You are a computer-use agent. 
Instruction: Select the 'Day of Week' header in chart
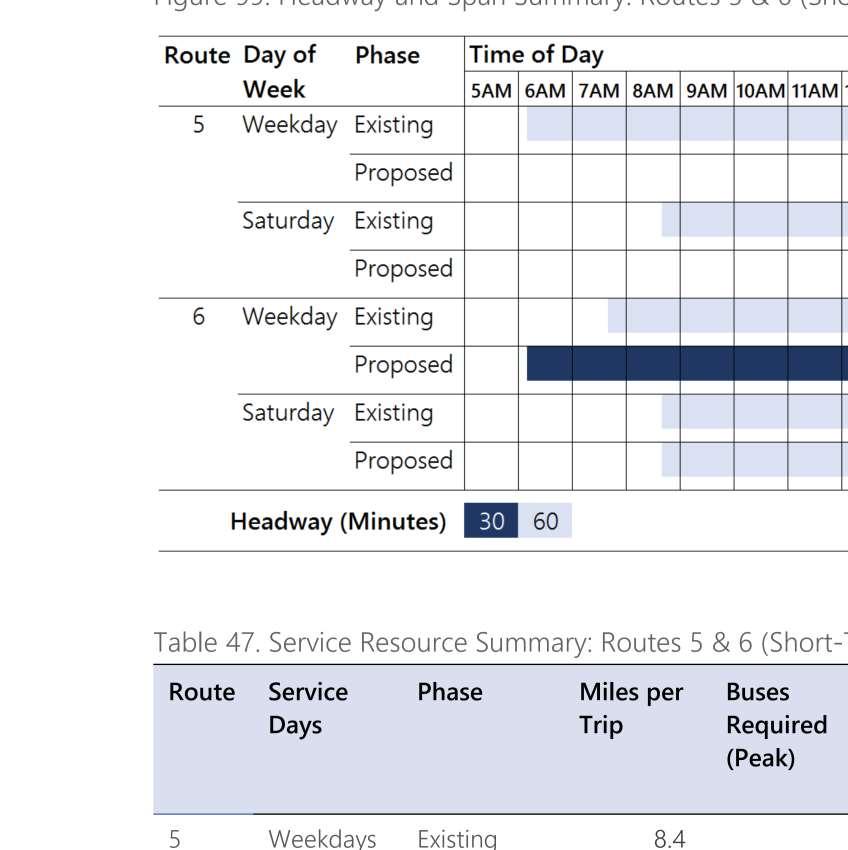(279, 72)
